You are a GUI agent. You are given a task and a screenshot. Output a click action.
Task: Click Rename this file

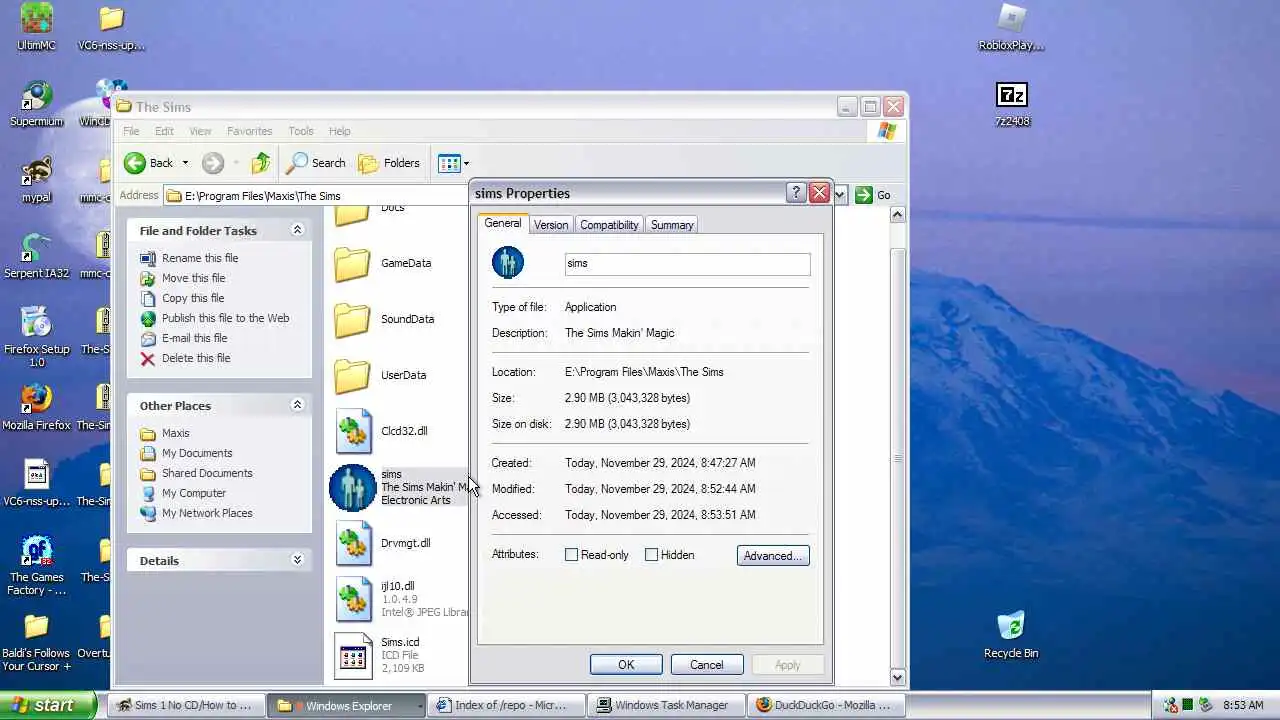click(x=200, y=258)
